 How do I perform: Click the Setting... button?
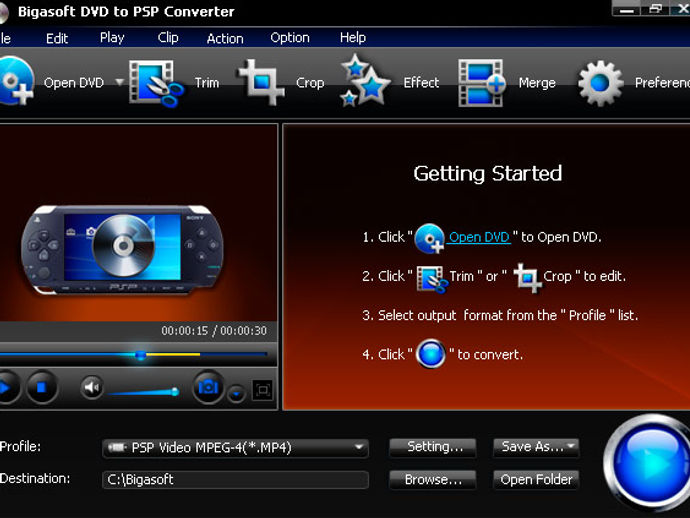tap(433, 447)
